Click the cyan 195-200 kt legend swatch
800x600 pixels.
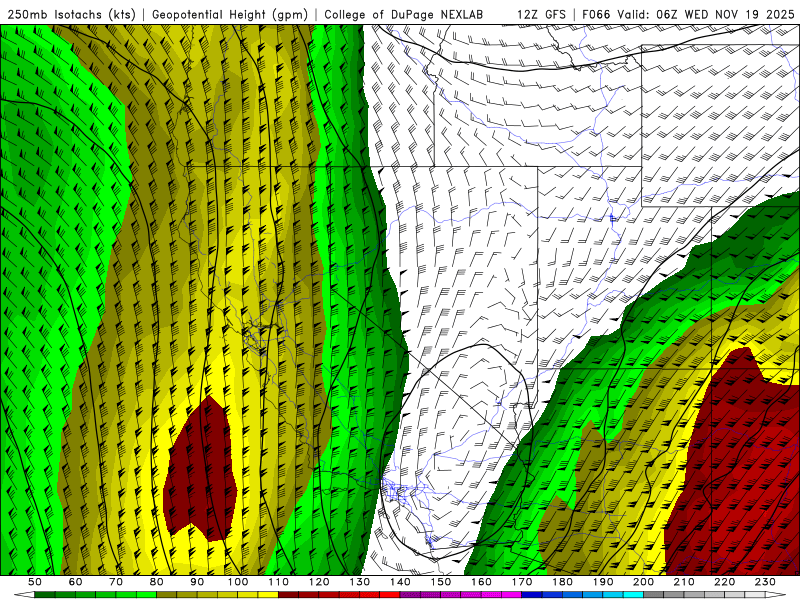click(x=633, y=594)
